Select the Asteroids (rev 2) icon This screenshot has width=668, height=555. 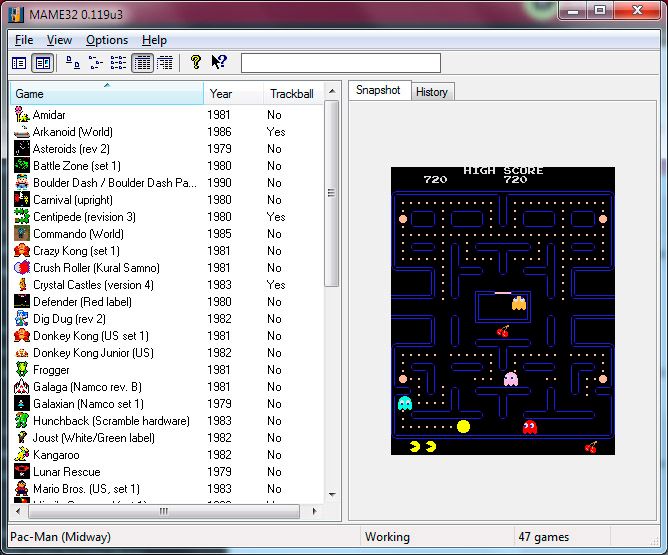coord(22,149)
